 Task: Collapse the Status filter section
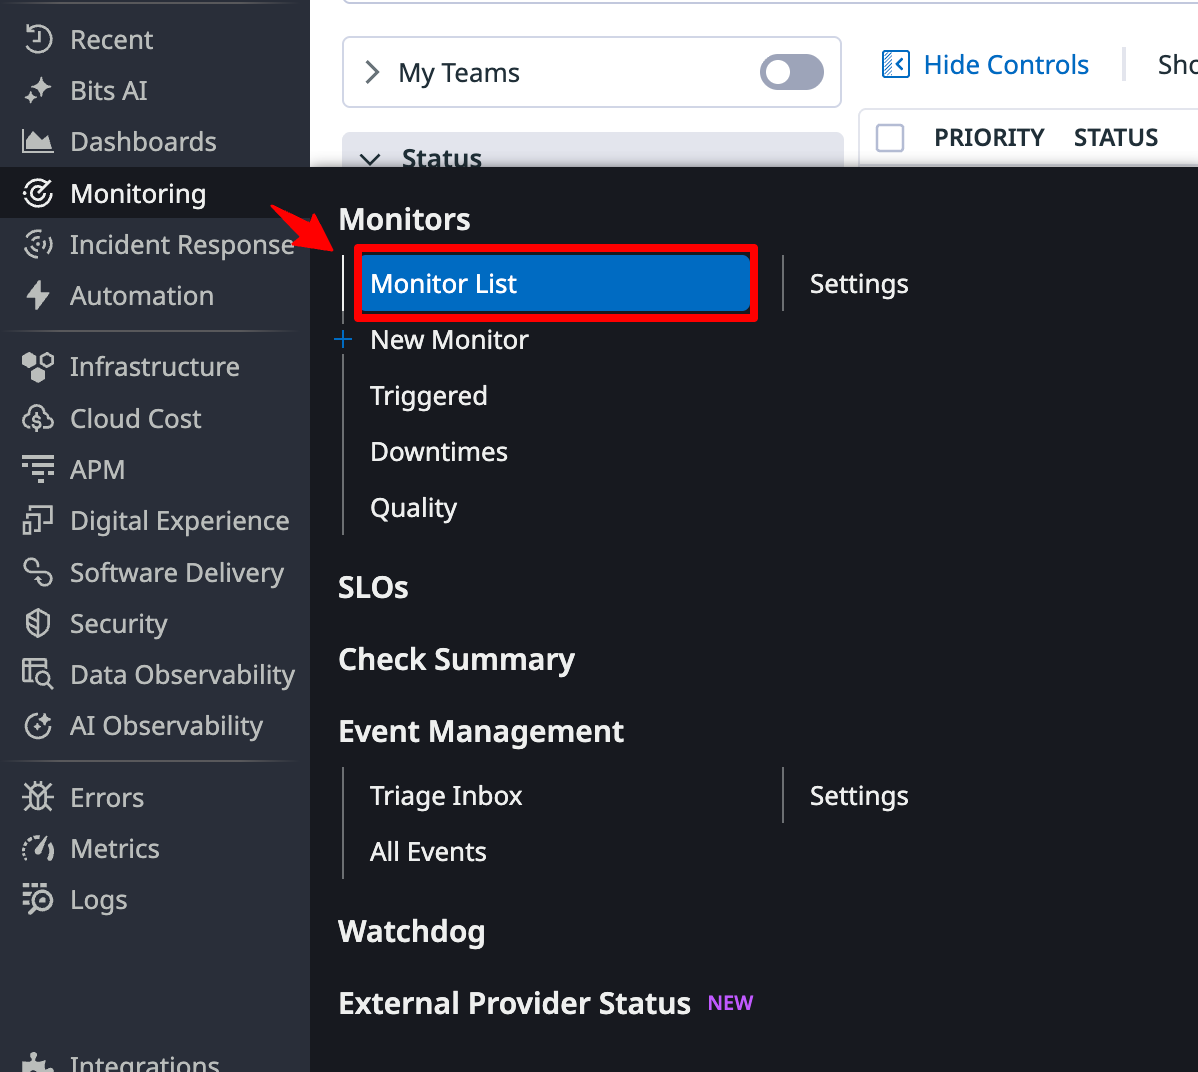point(371,159)
